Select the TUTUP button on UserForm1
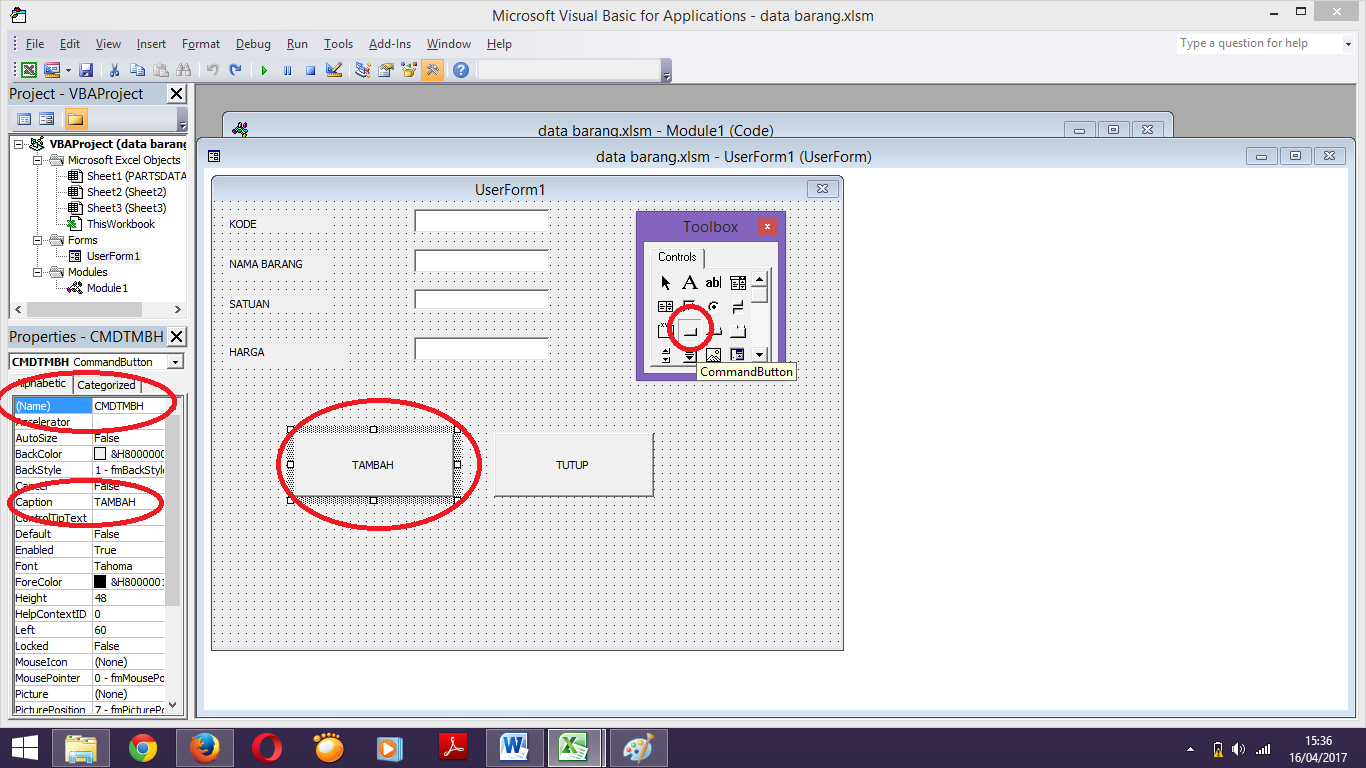This screenshot has width=1366, height=768. click(x=573, y=464)
